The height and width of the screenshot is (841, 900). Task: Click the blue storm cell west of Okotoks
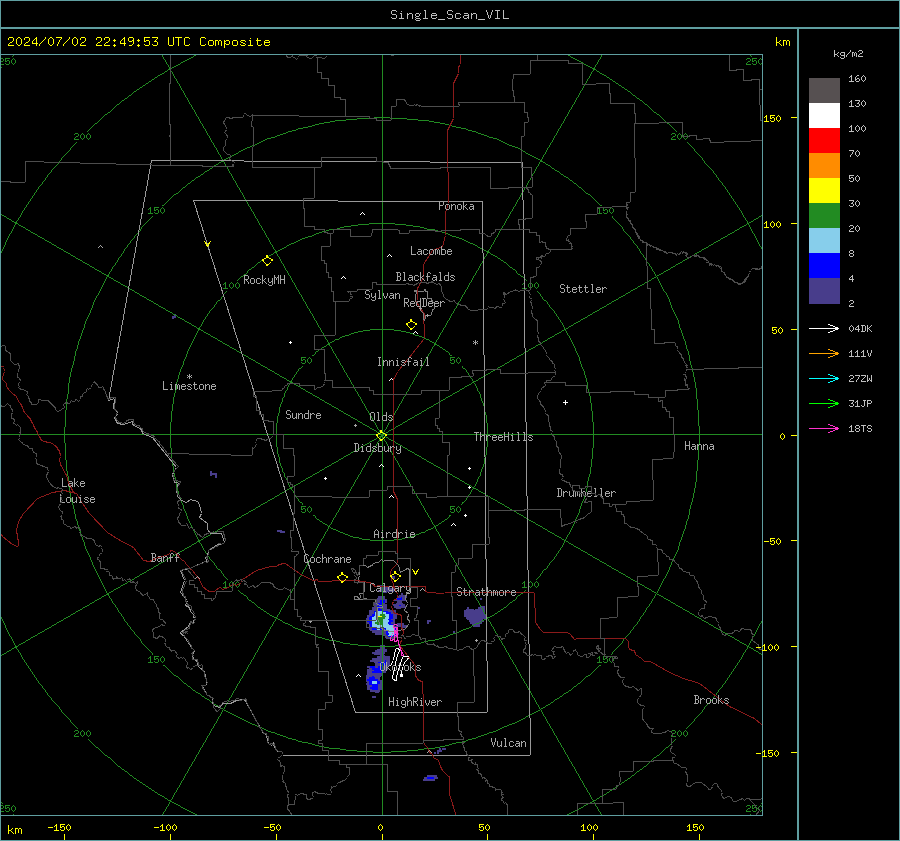pyautogui.click(x=374, y=681)
